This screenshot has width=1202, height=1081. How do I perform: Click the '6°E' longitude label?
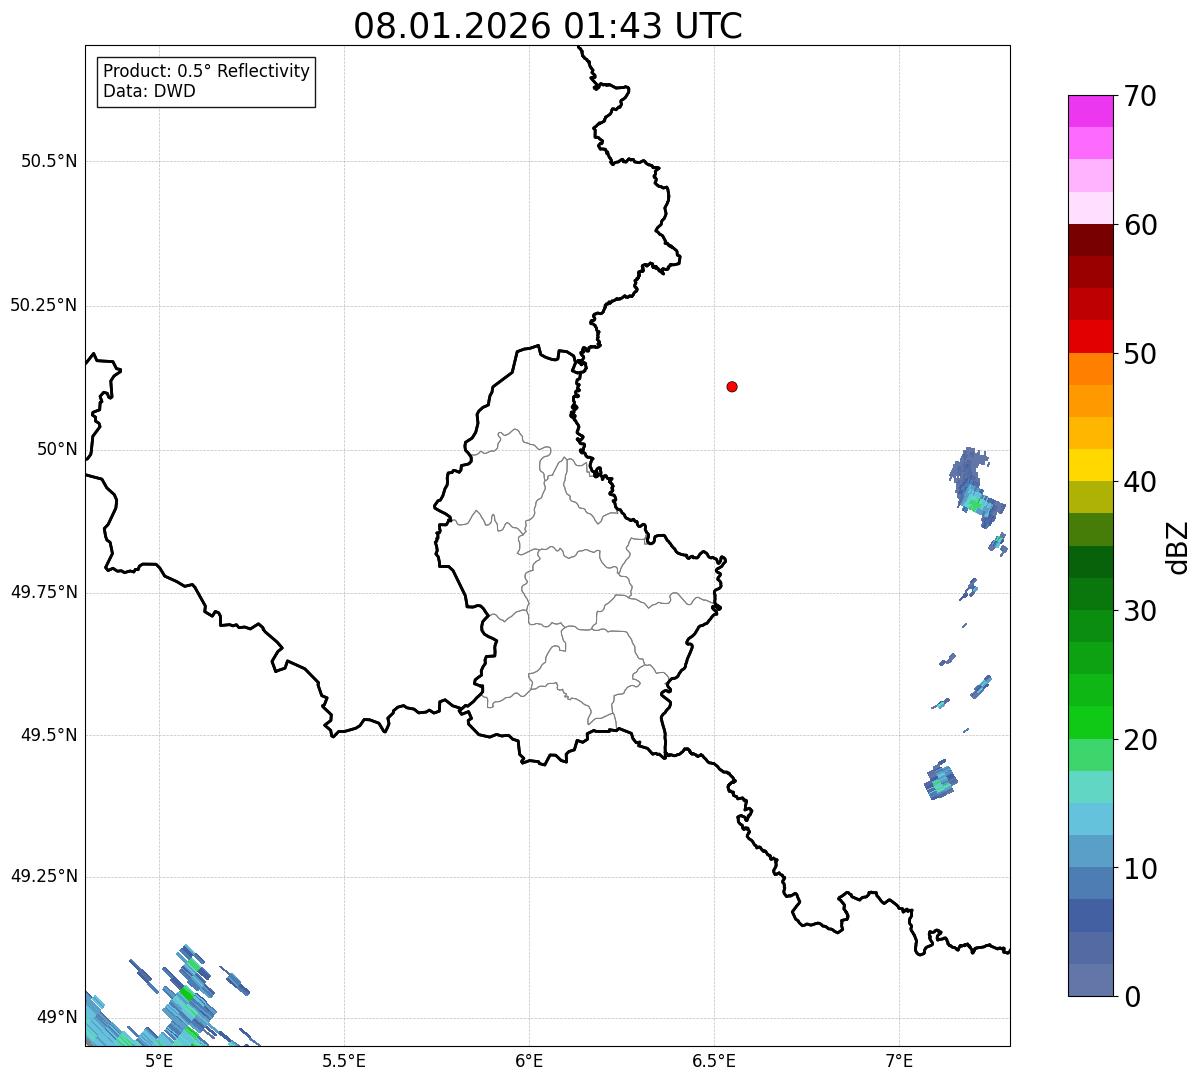coord(529,1062)
